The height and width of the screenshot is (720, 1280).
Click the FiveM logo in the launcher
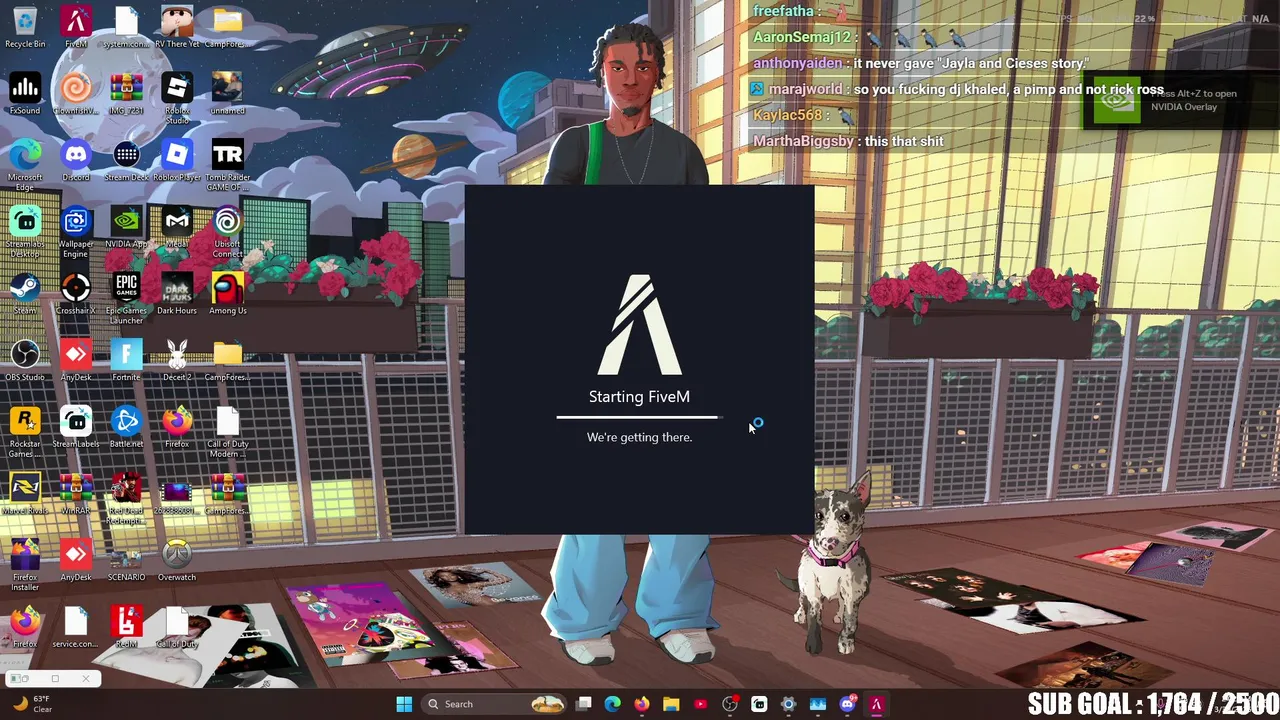639,326
